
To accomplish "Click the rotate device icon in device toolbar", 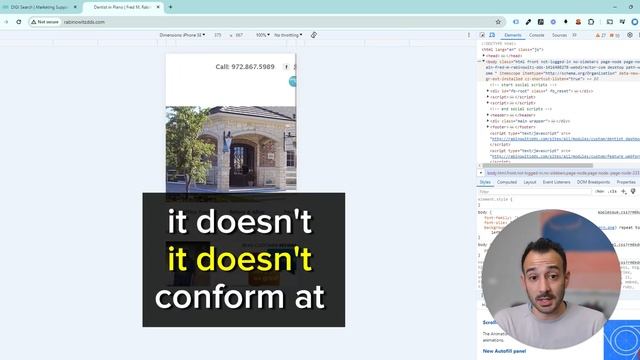I will 313,35.
